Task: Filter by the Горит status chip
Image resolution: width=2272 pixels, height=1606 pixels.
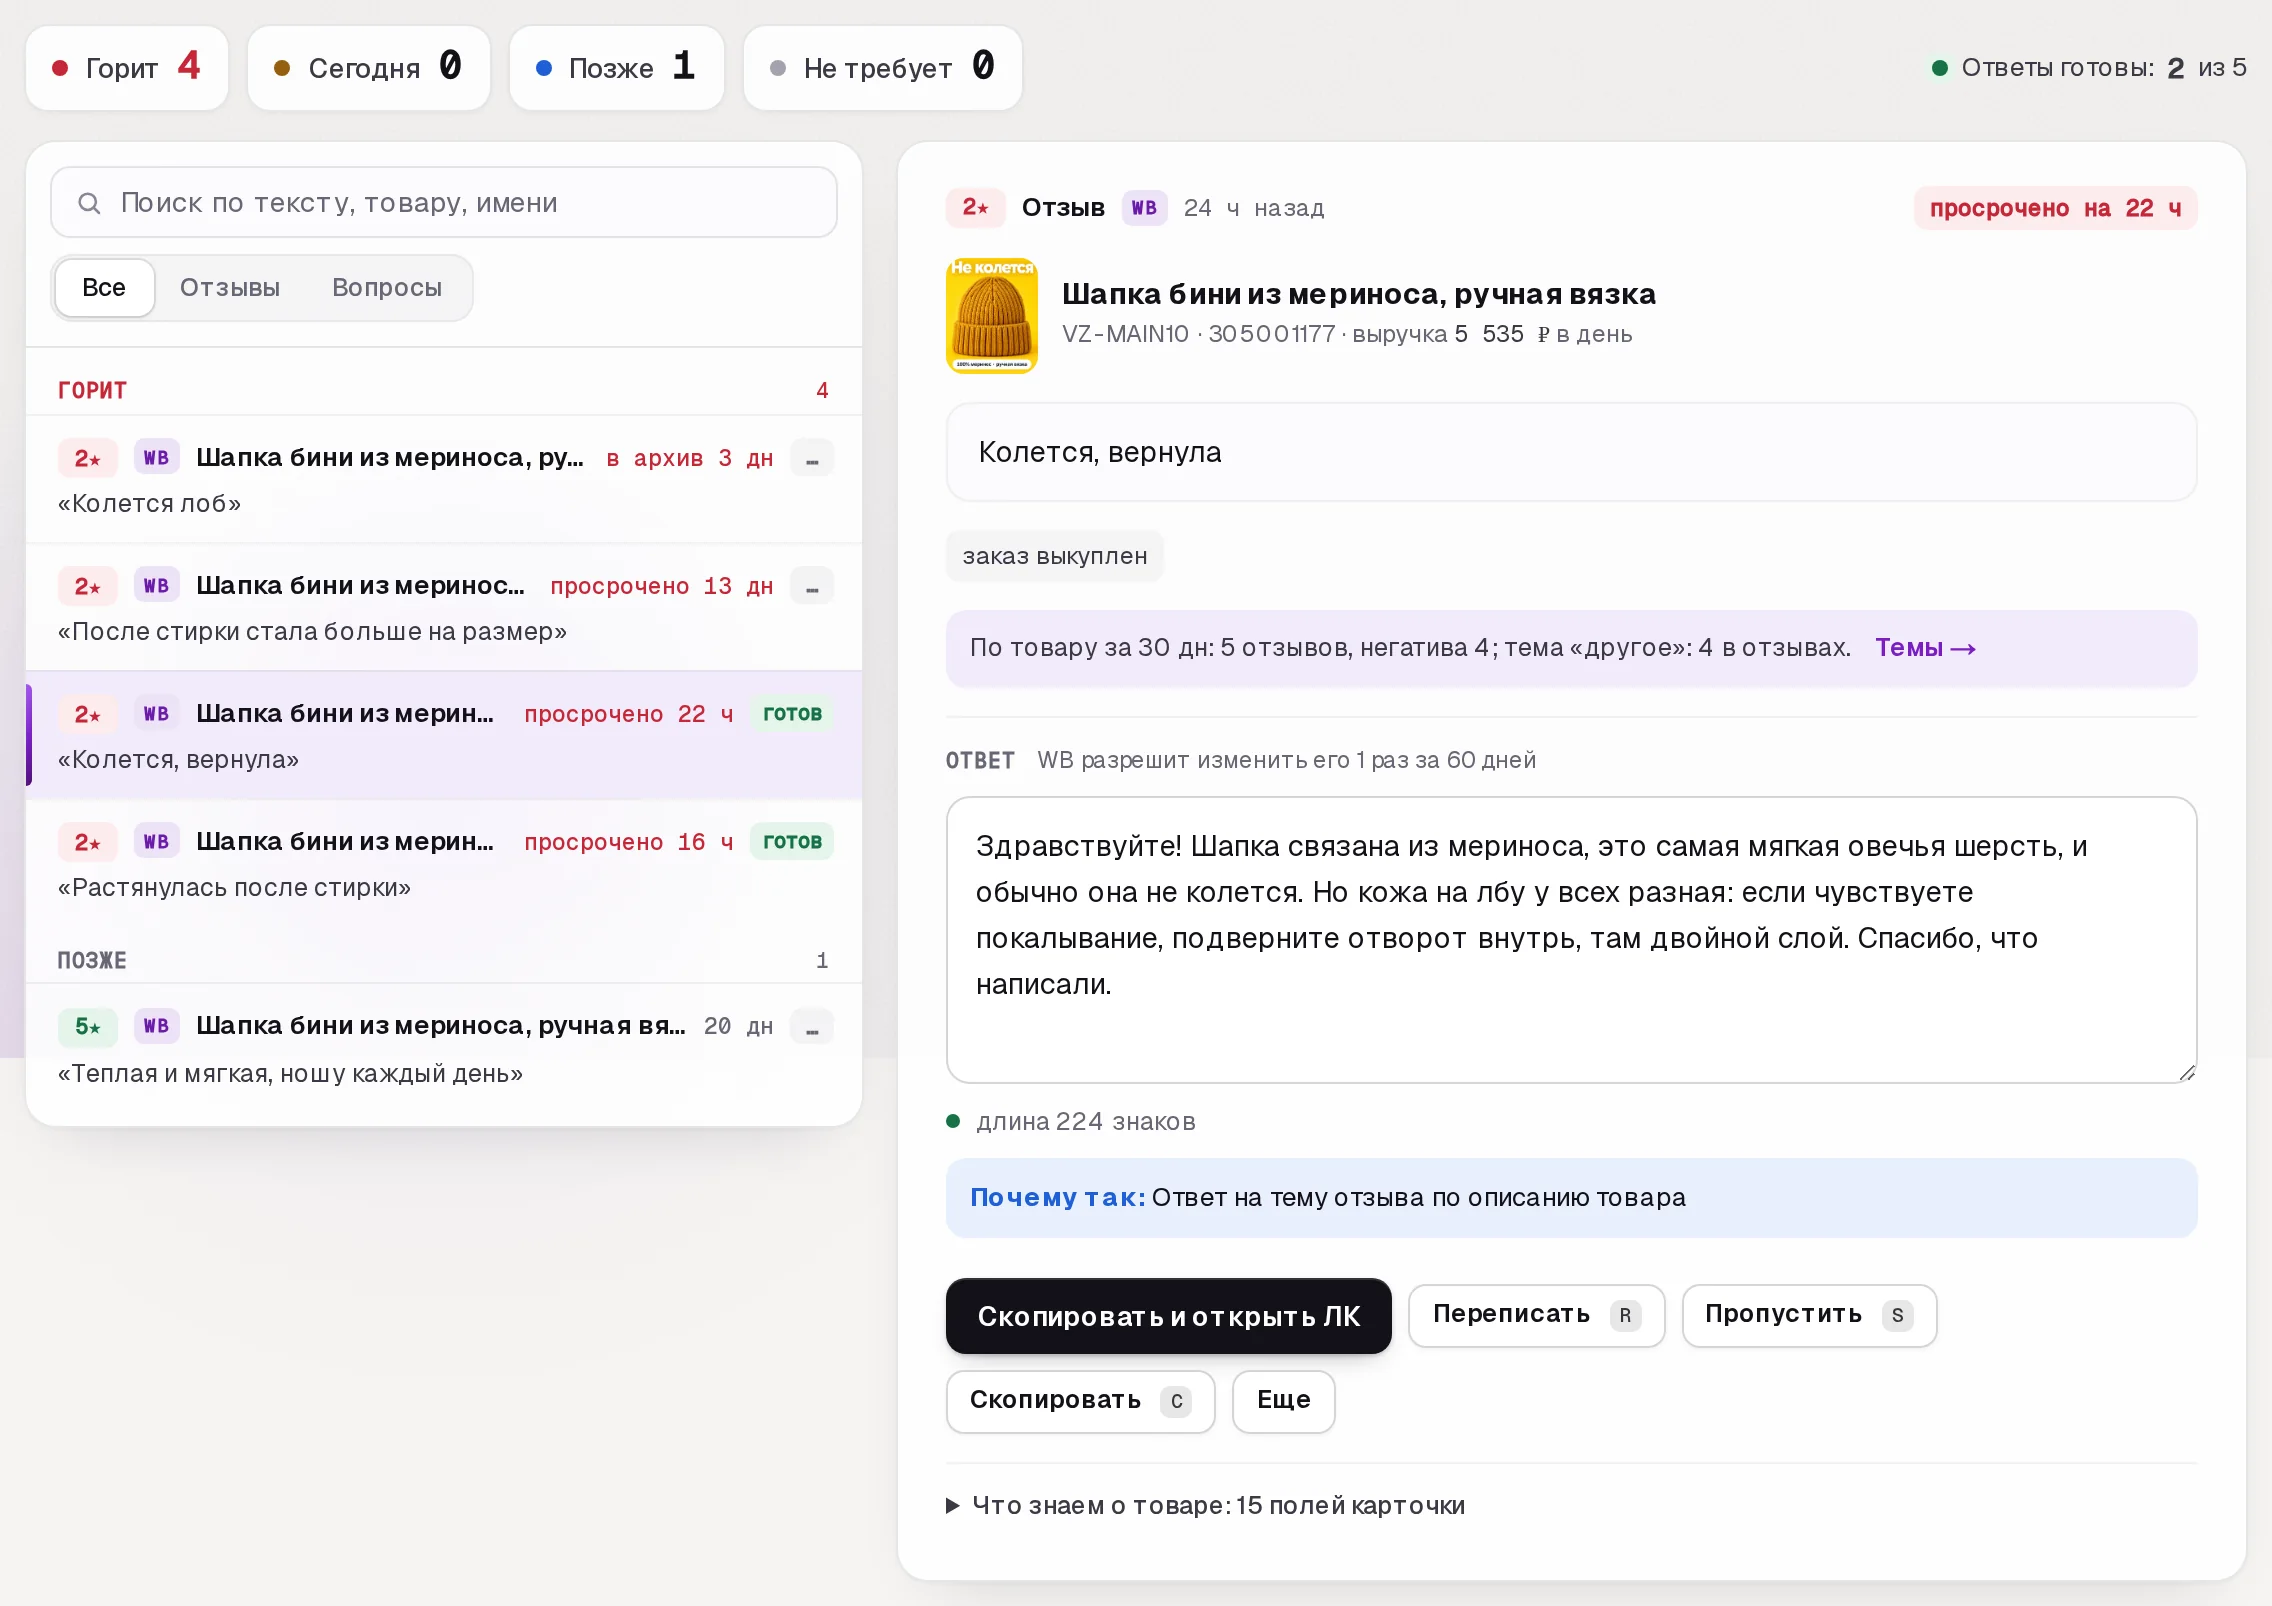Action: (x=127, y=68)
